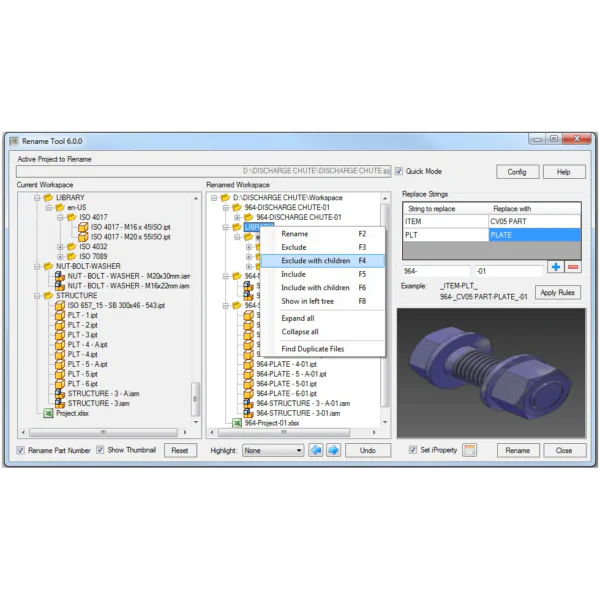Select the CV05 PART replacement cell
The image size is (600, 600).
pos(535,222)
